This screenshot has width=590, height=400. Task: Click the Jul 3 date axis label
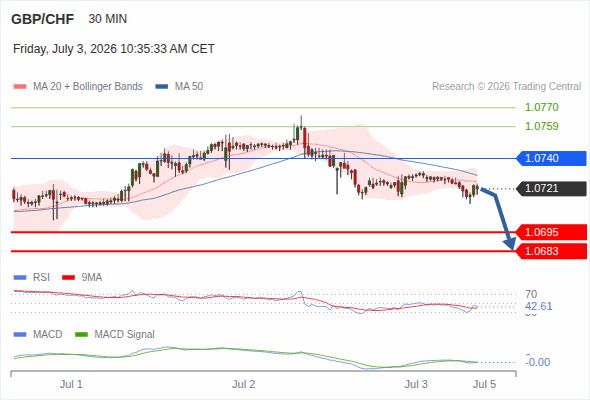click(x=416, y=384)
